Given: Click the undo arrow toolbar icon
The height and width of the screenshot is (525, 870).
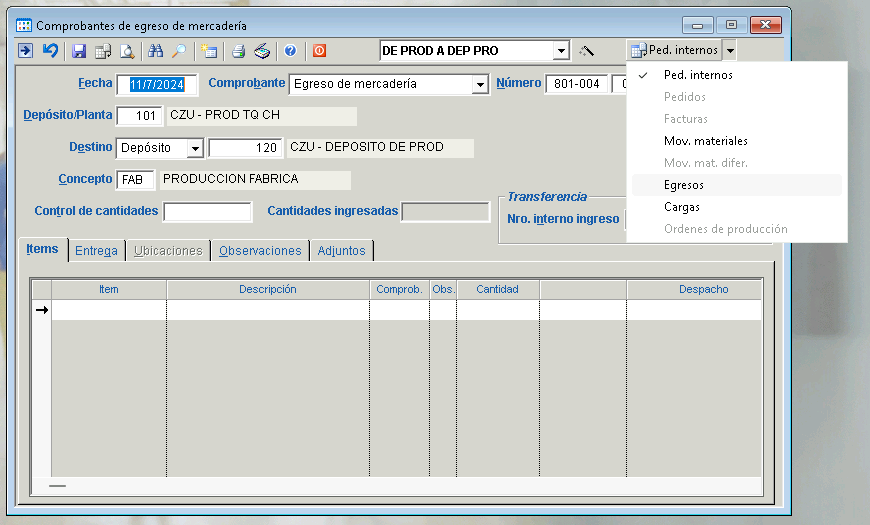Looking at the screenshot, I should tap(49, 51).
